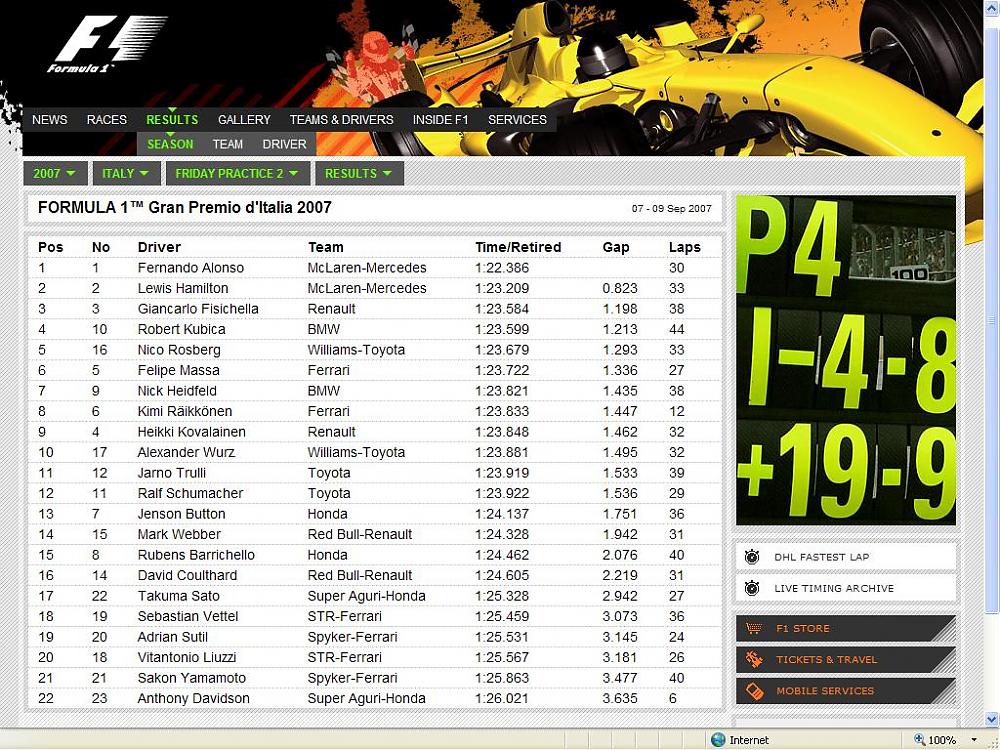1000x750 pixels.
Task: Click the Laps column header
Action: coord(685,247)
